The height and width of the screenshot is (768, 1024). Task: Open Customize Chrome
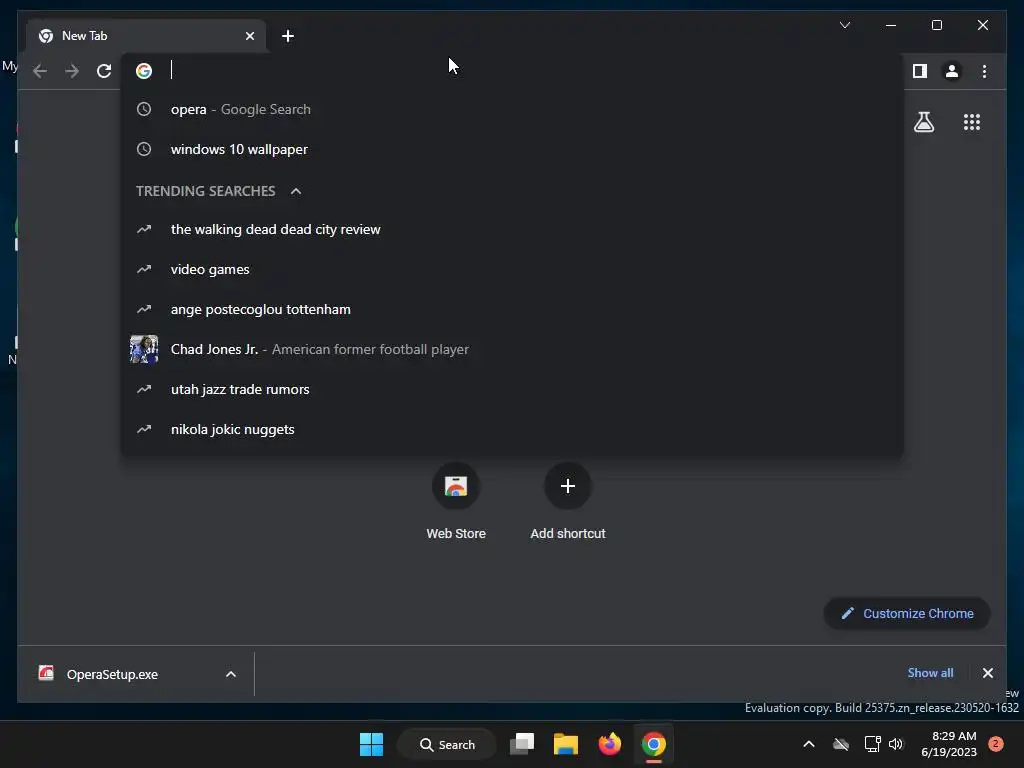(907, 614)
